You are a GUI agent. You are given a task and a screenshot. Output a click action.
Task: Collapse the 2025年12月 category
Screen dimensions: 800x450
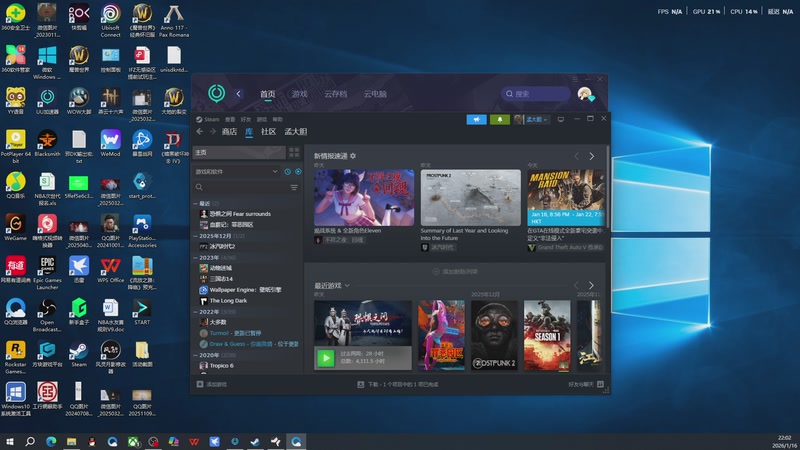[x=196, y=236]
